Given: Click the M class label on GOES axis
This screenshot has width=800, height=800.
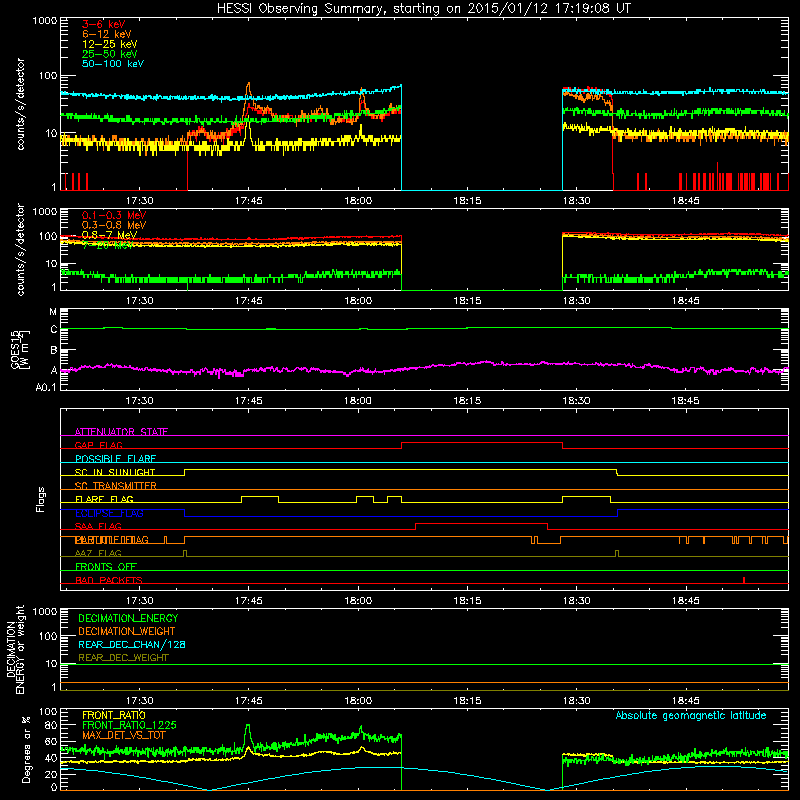Looking at the screenshot, I should coord(53,312).
